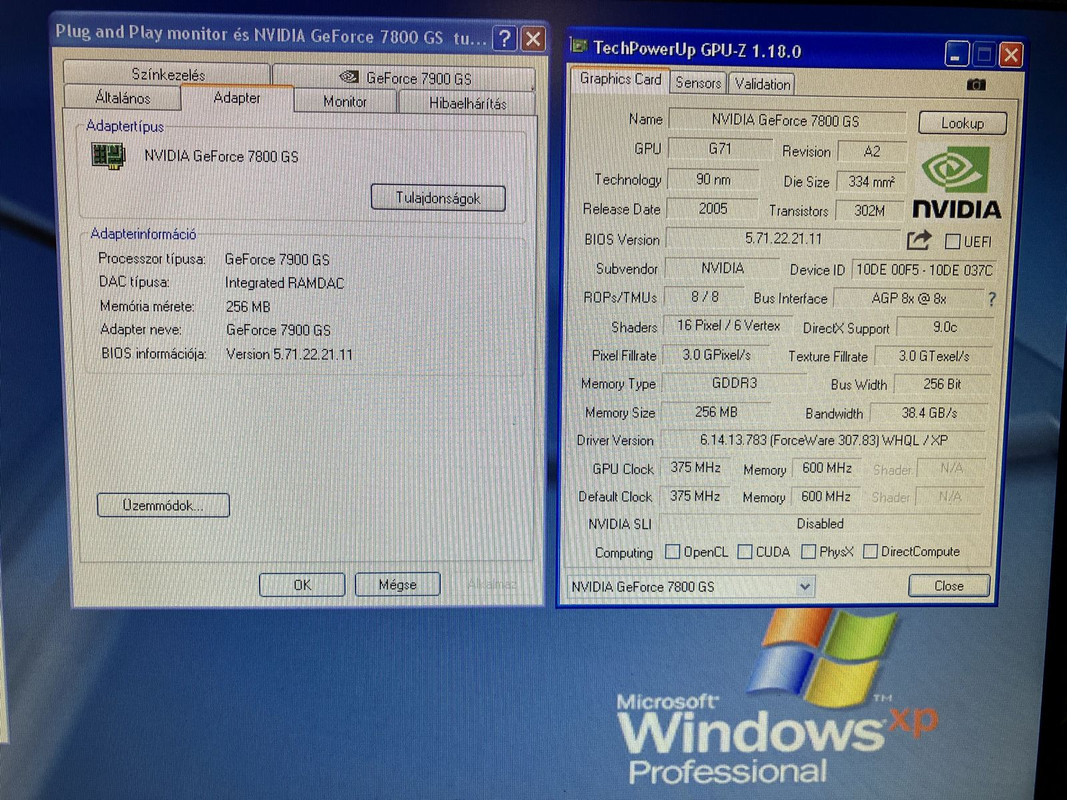Screen dimensions: 1067x800
Task: Click the help question mark in display properties title bar
Action: coord(504,39)
